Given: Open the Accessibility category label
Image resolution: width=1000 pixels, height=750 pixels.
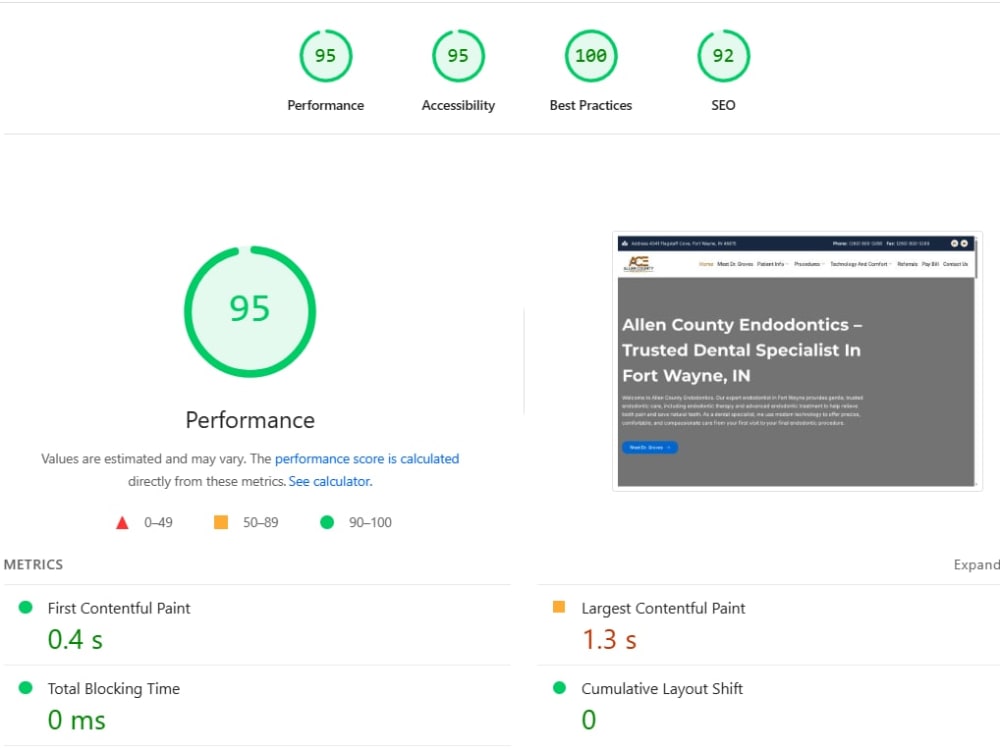Looking at the screenshot, I should (458, 105).
